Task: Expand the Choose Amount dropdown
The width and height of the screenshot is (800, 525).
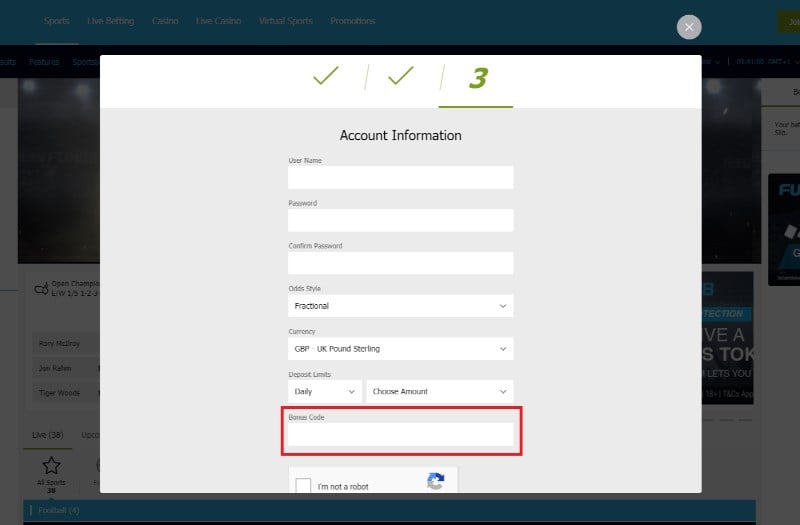Action: point(440,391)
